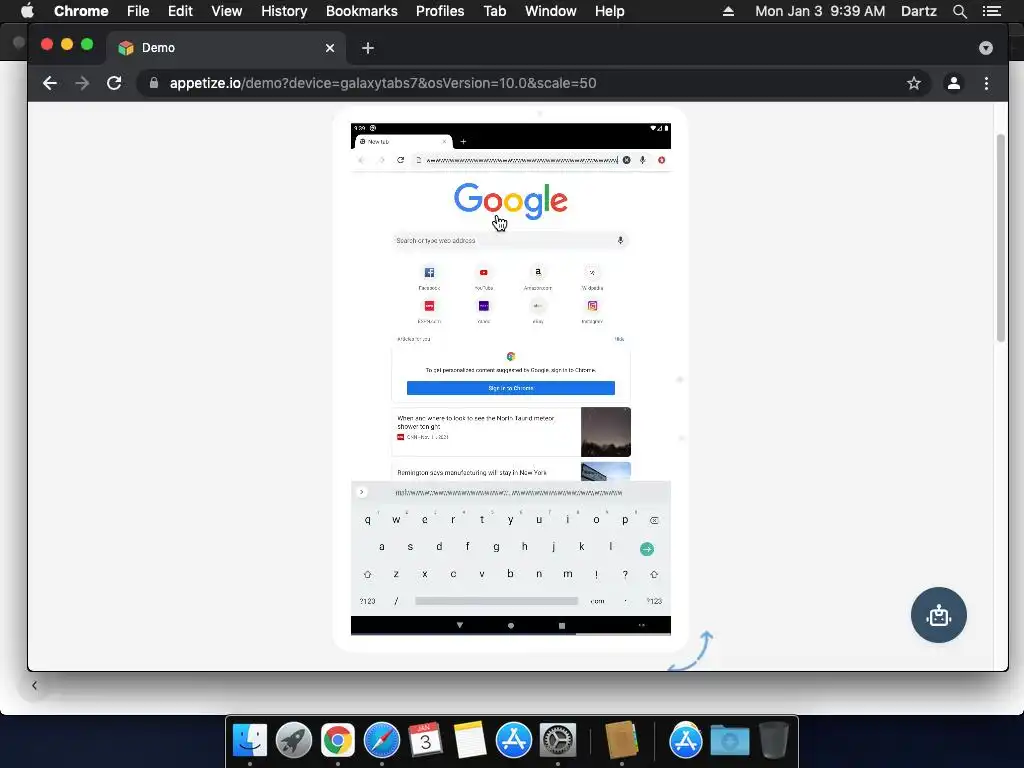Open the Bookmarks menu
Screen dimensions: 1024x768
pos(362,11)
